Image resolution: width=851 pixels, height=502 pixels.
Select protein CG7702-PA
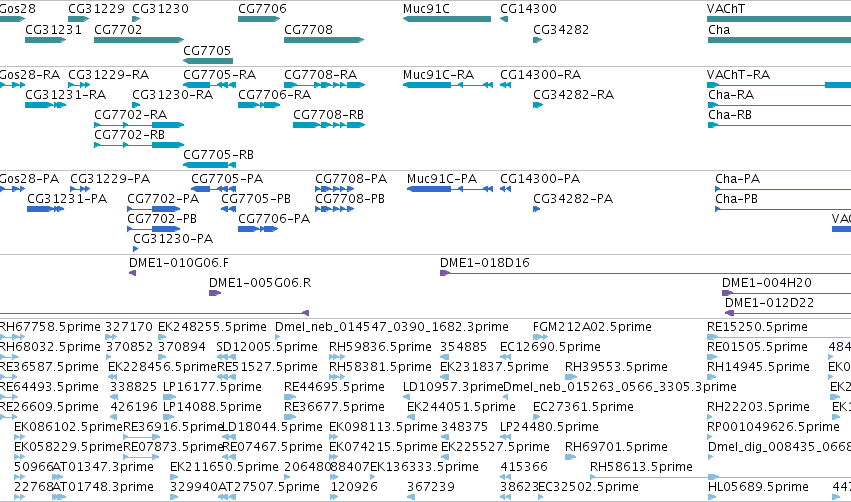(154, 209)
